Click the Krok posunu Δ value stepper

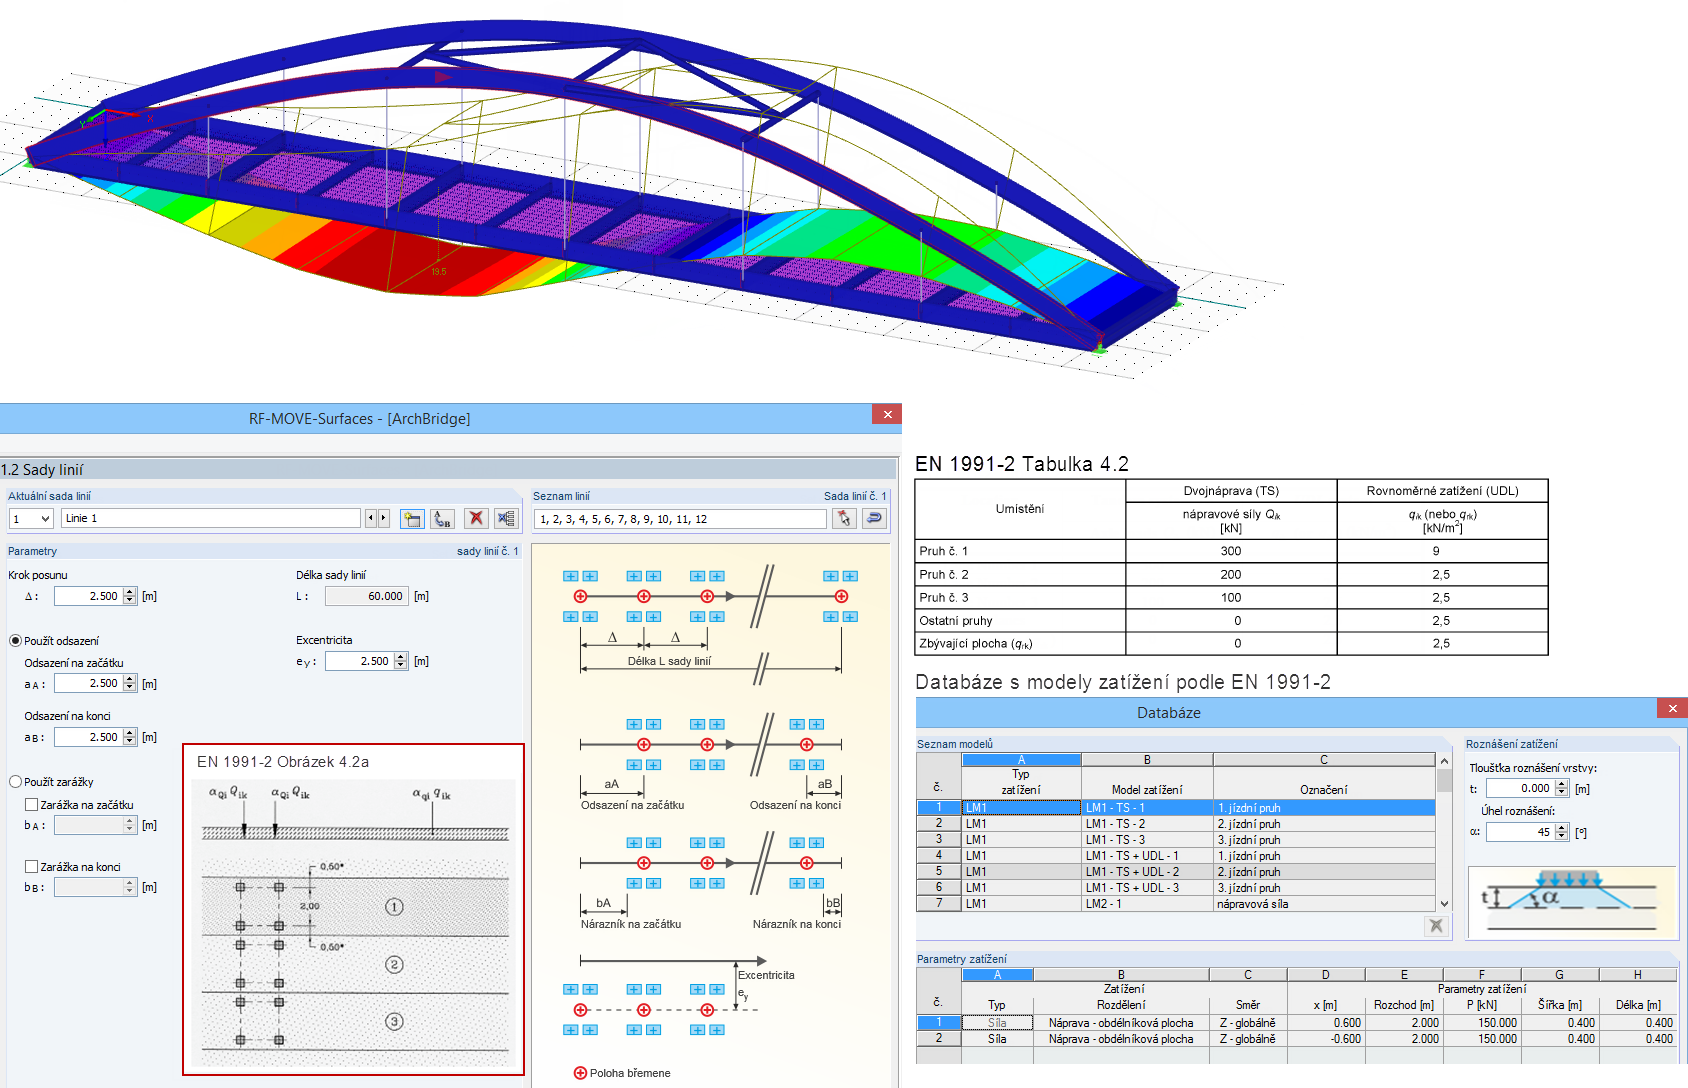coord(129,596)
